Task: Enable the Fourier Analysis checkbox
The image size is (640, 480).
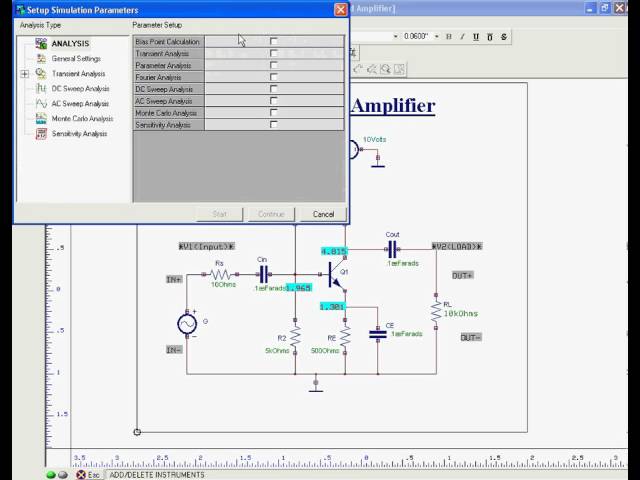Action: (x=273, y=77)
